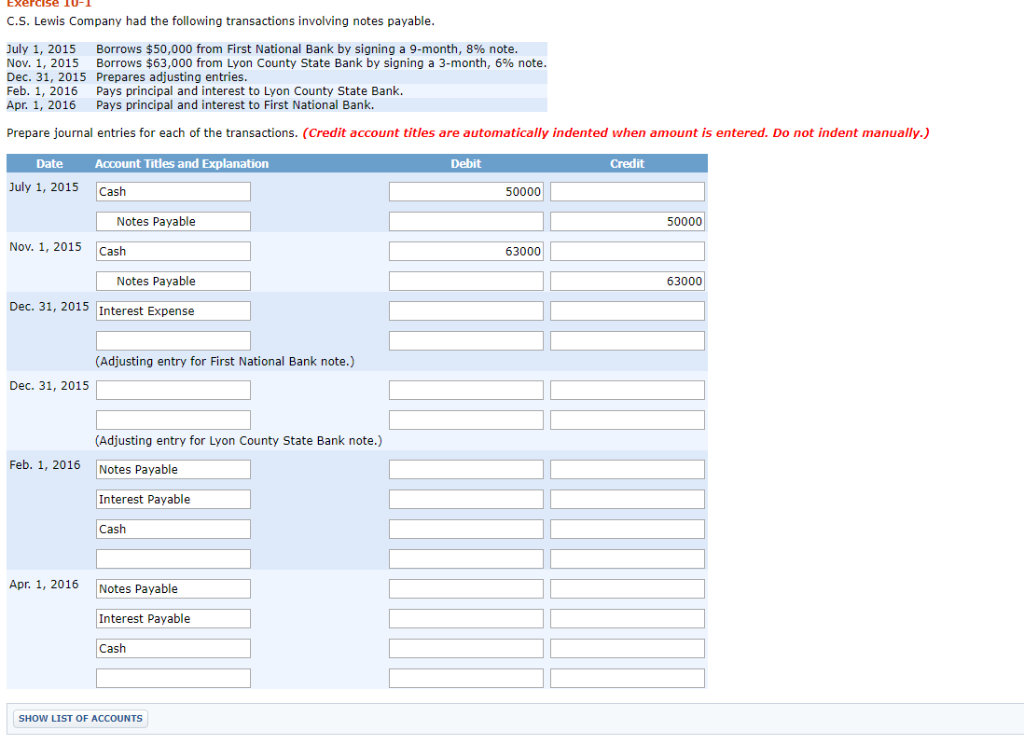Click the Interest Expense debit field
This screenshot has height=744, width=1024.
click(x=466, y=311)
